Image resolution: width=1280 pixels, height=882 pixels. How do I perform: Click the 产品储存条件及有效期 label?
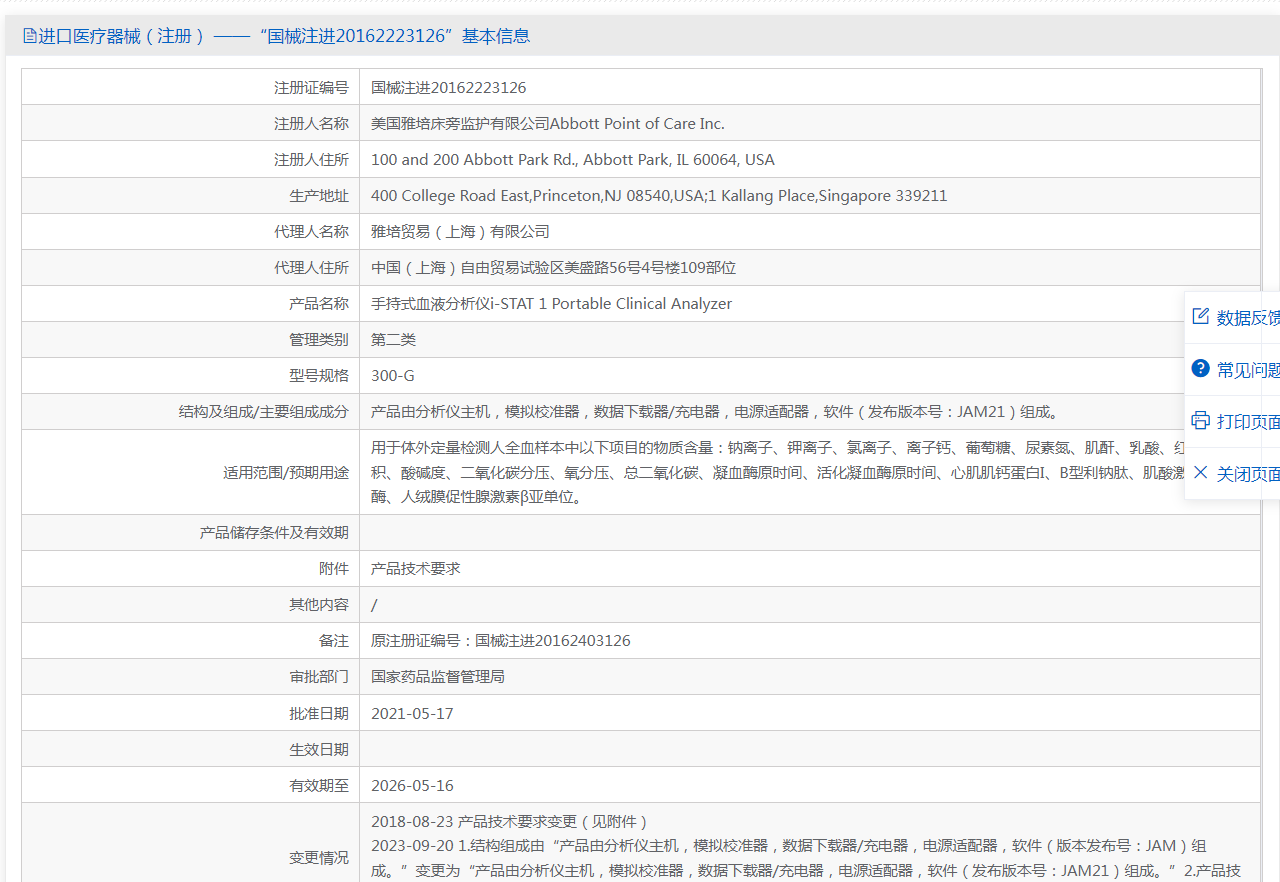pyautogui.click(x=274, y=532)
